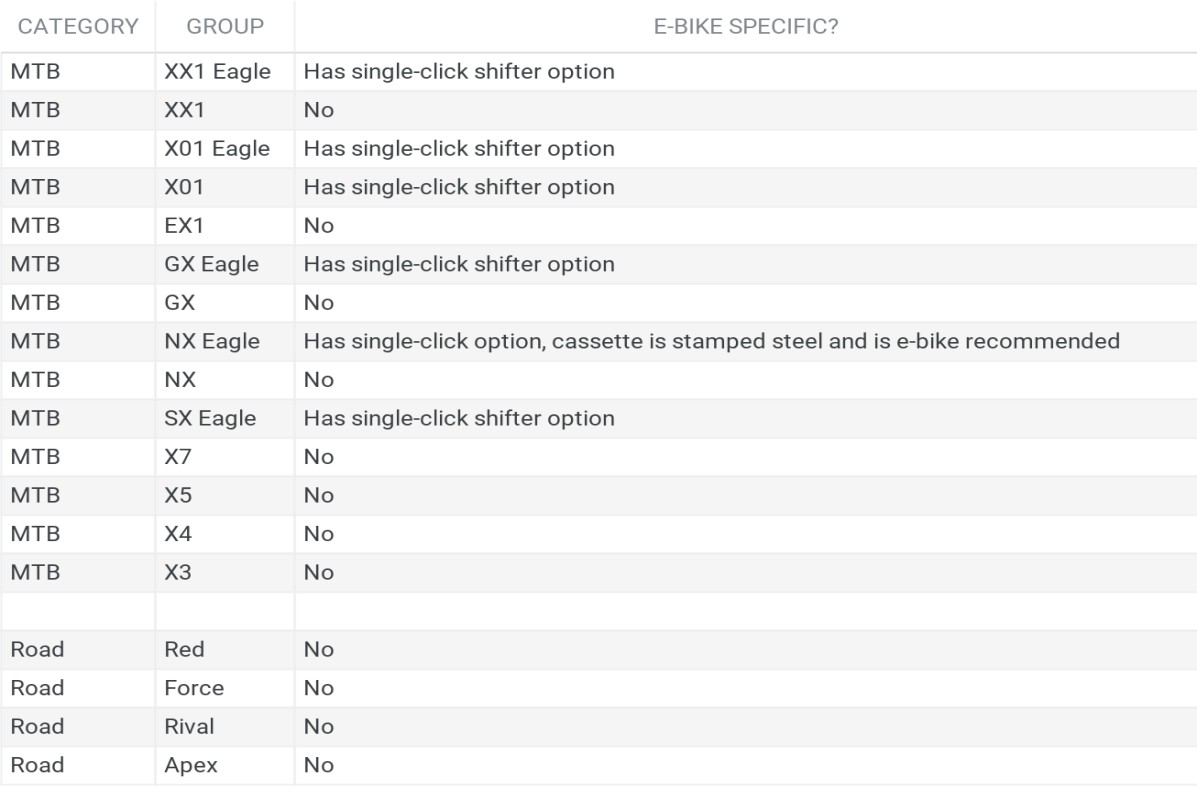The image size is (1197, 798).
Task: Select the GX Eagle group cell
Action: (x=225, y=264)
